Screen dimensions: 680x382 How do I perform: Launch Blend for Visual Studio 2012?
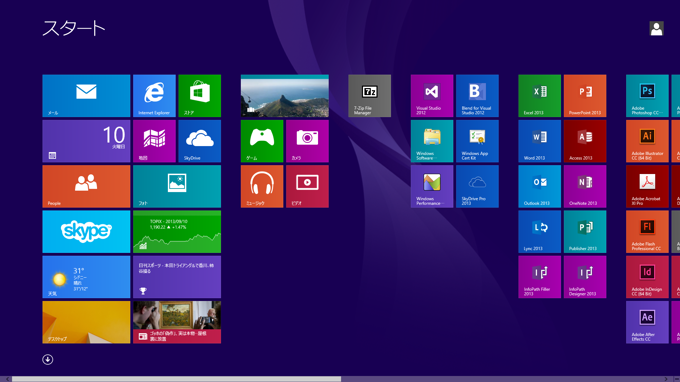tap(477, 96)
